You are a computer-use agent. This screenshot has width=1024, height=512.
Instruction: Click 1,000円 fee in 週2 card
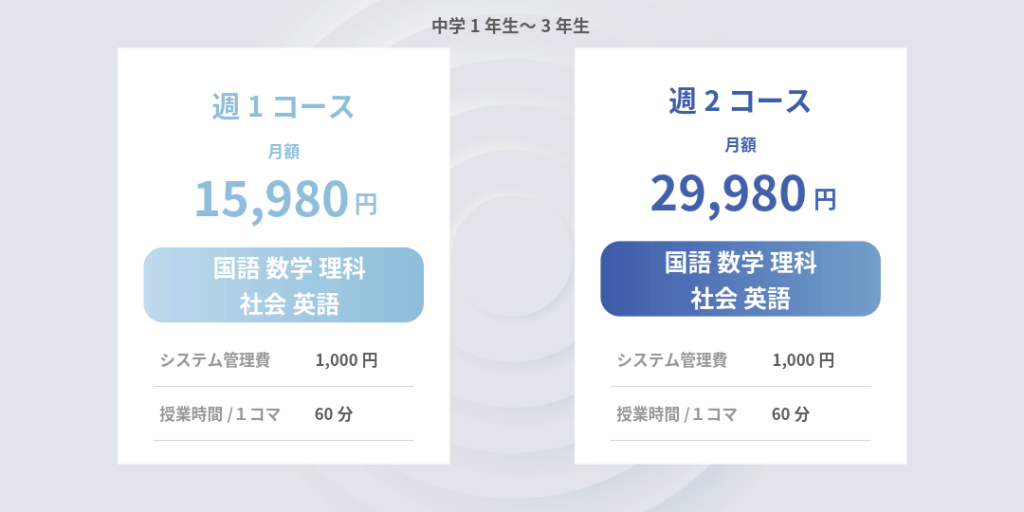(803, 360)
